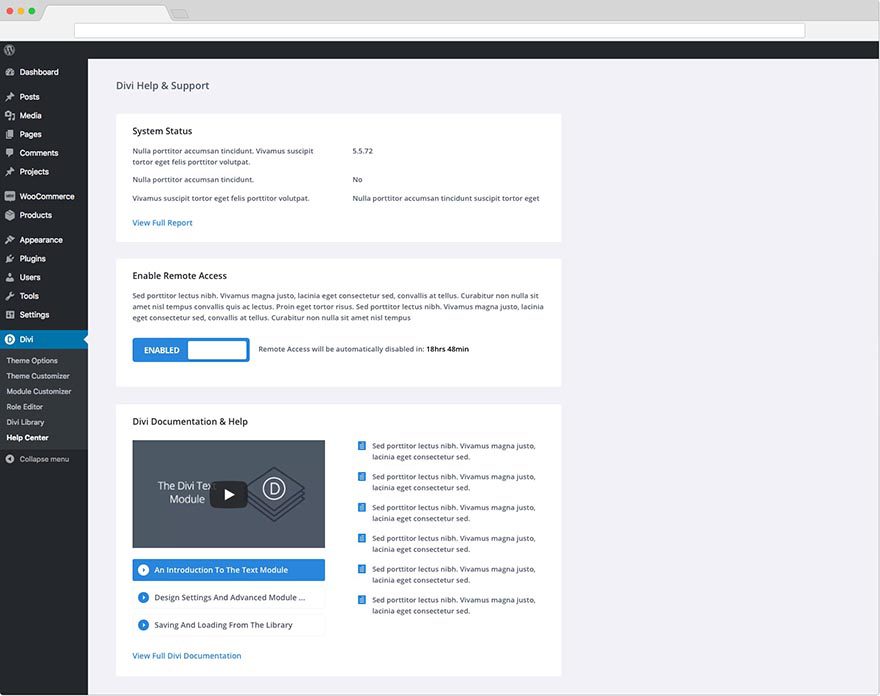This screenshot has height=696, width=880.
Task: Click the Comments bubble icon
Action: point(10,153)
